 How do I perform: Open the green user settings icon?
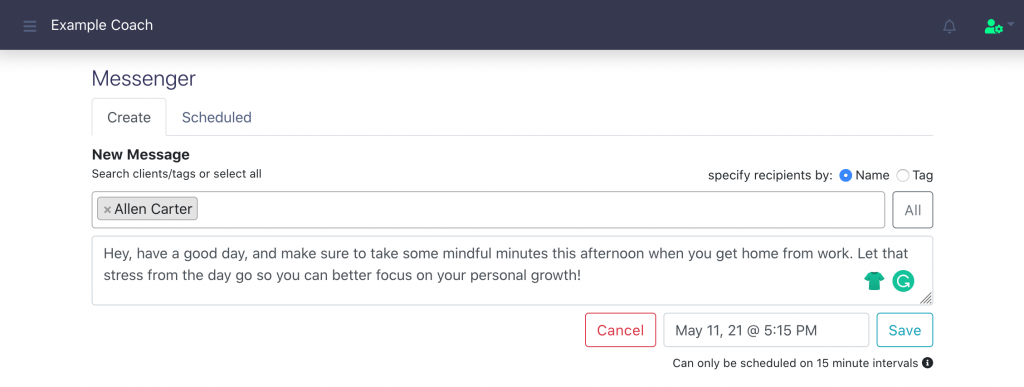(x=993, y=27)
